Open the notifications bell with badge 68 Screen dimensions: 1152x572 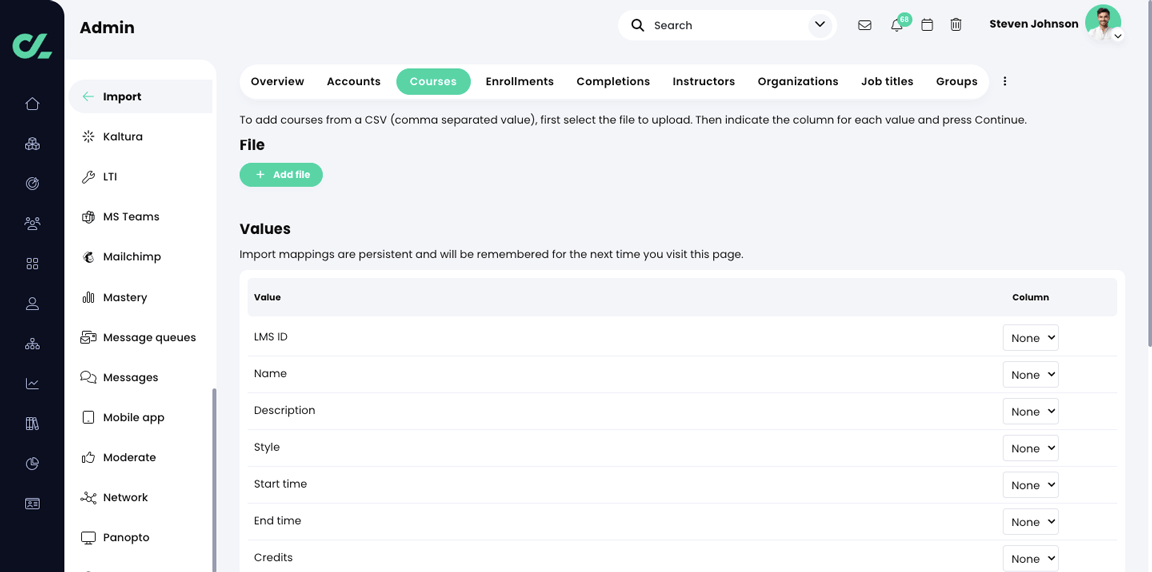[897, 25]
